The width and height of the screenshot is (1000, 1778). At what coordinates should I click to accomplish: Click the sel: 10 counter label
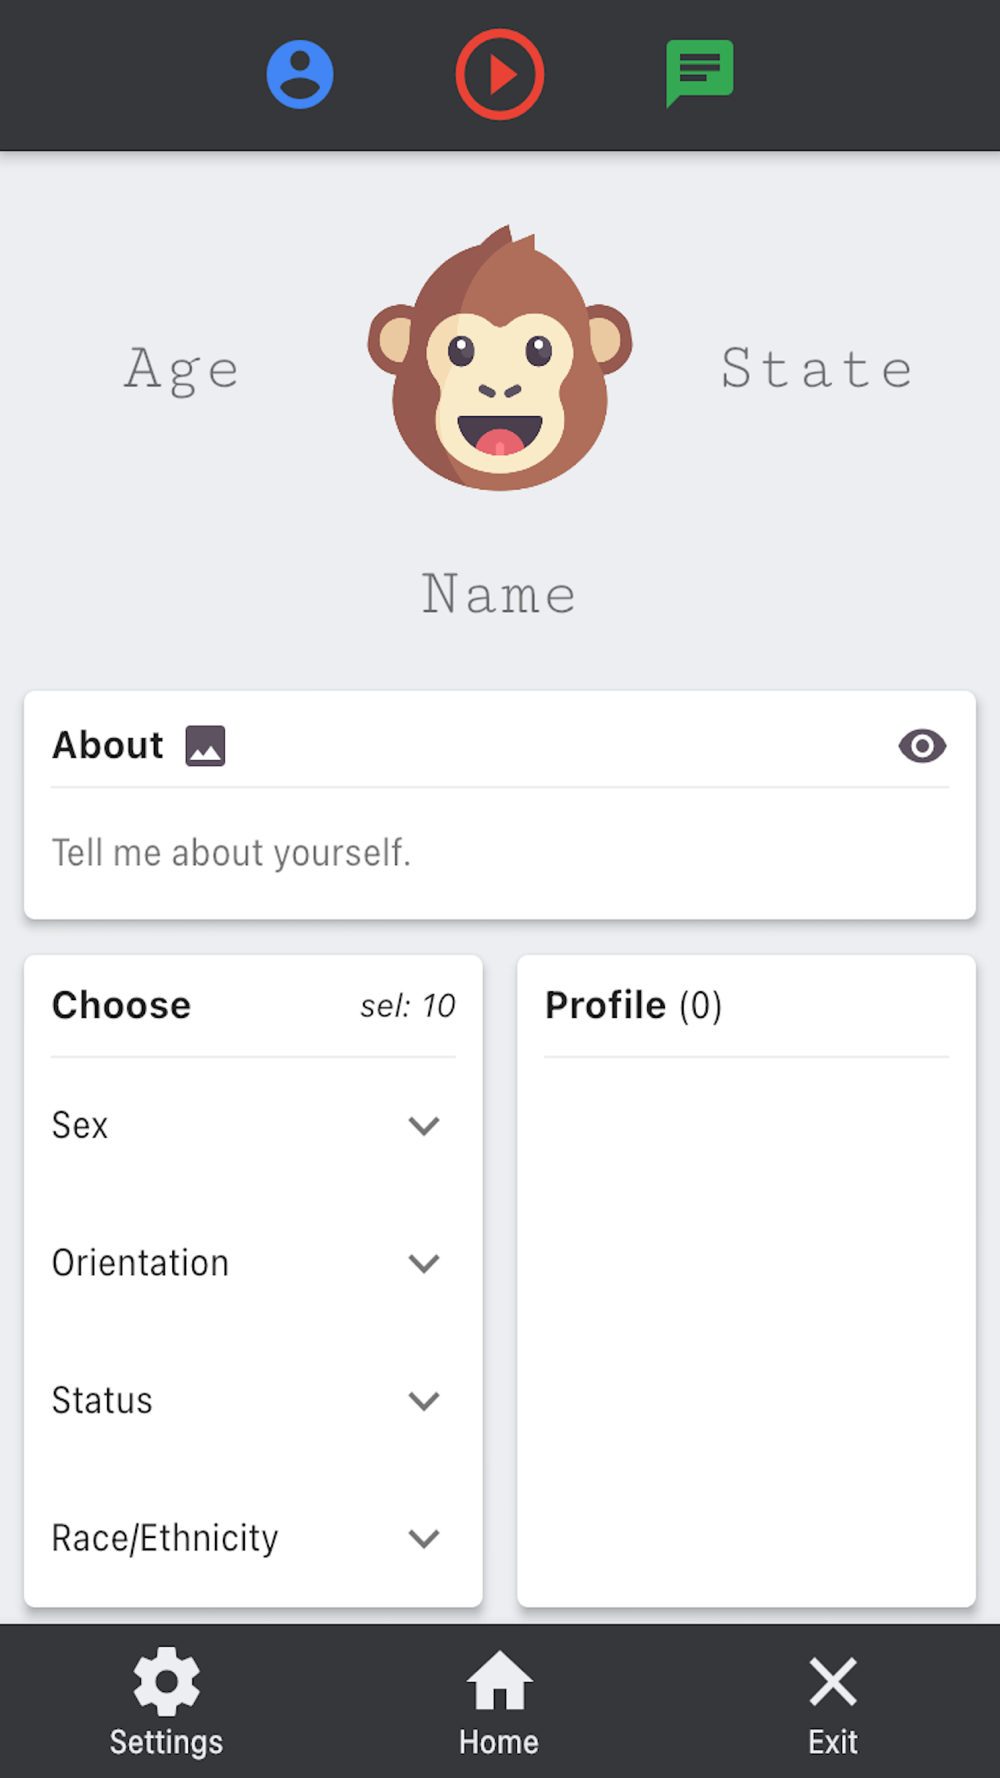[407, 1006]
